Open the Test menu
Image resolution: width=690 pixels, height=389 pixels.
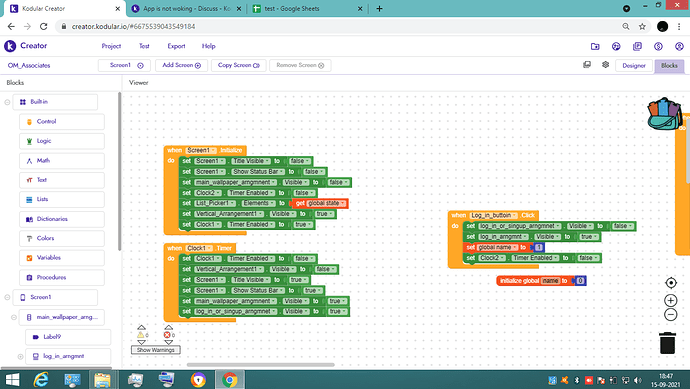point(144,46)
